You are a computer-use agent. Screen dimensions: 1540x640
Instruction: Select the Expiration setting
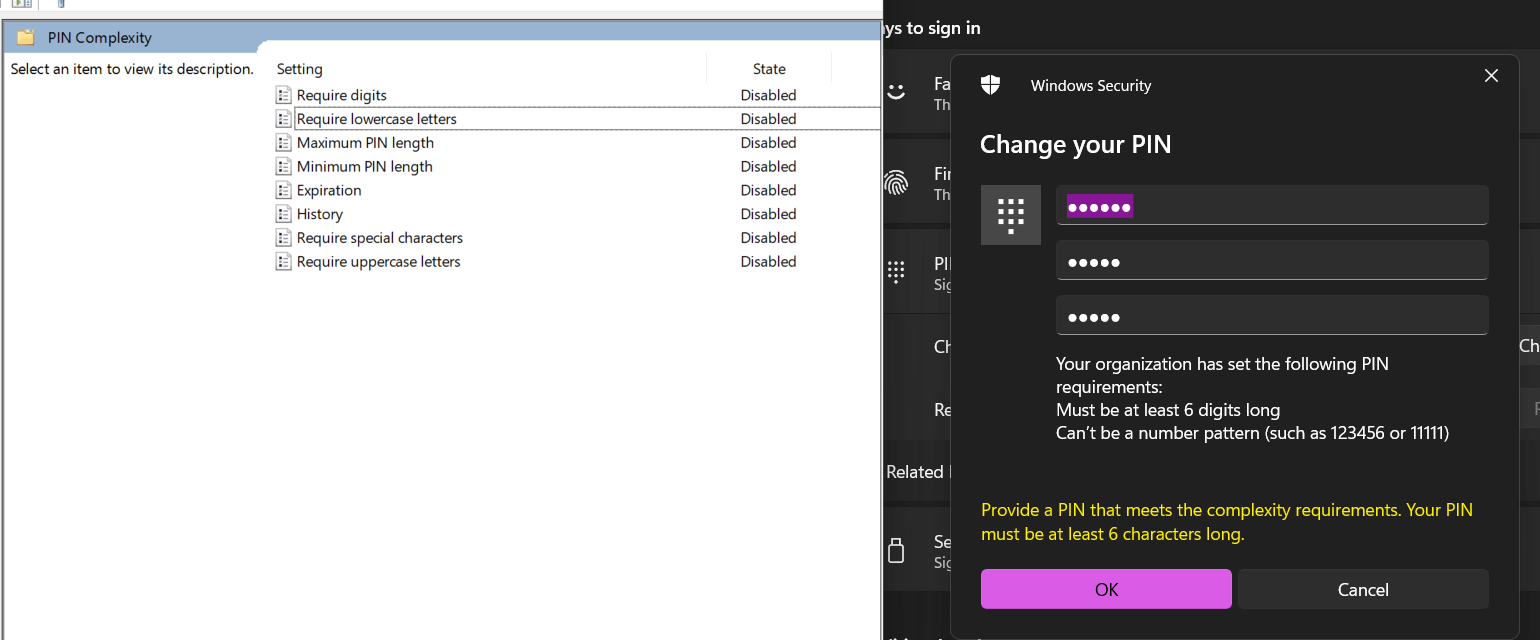329,190
